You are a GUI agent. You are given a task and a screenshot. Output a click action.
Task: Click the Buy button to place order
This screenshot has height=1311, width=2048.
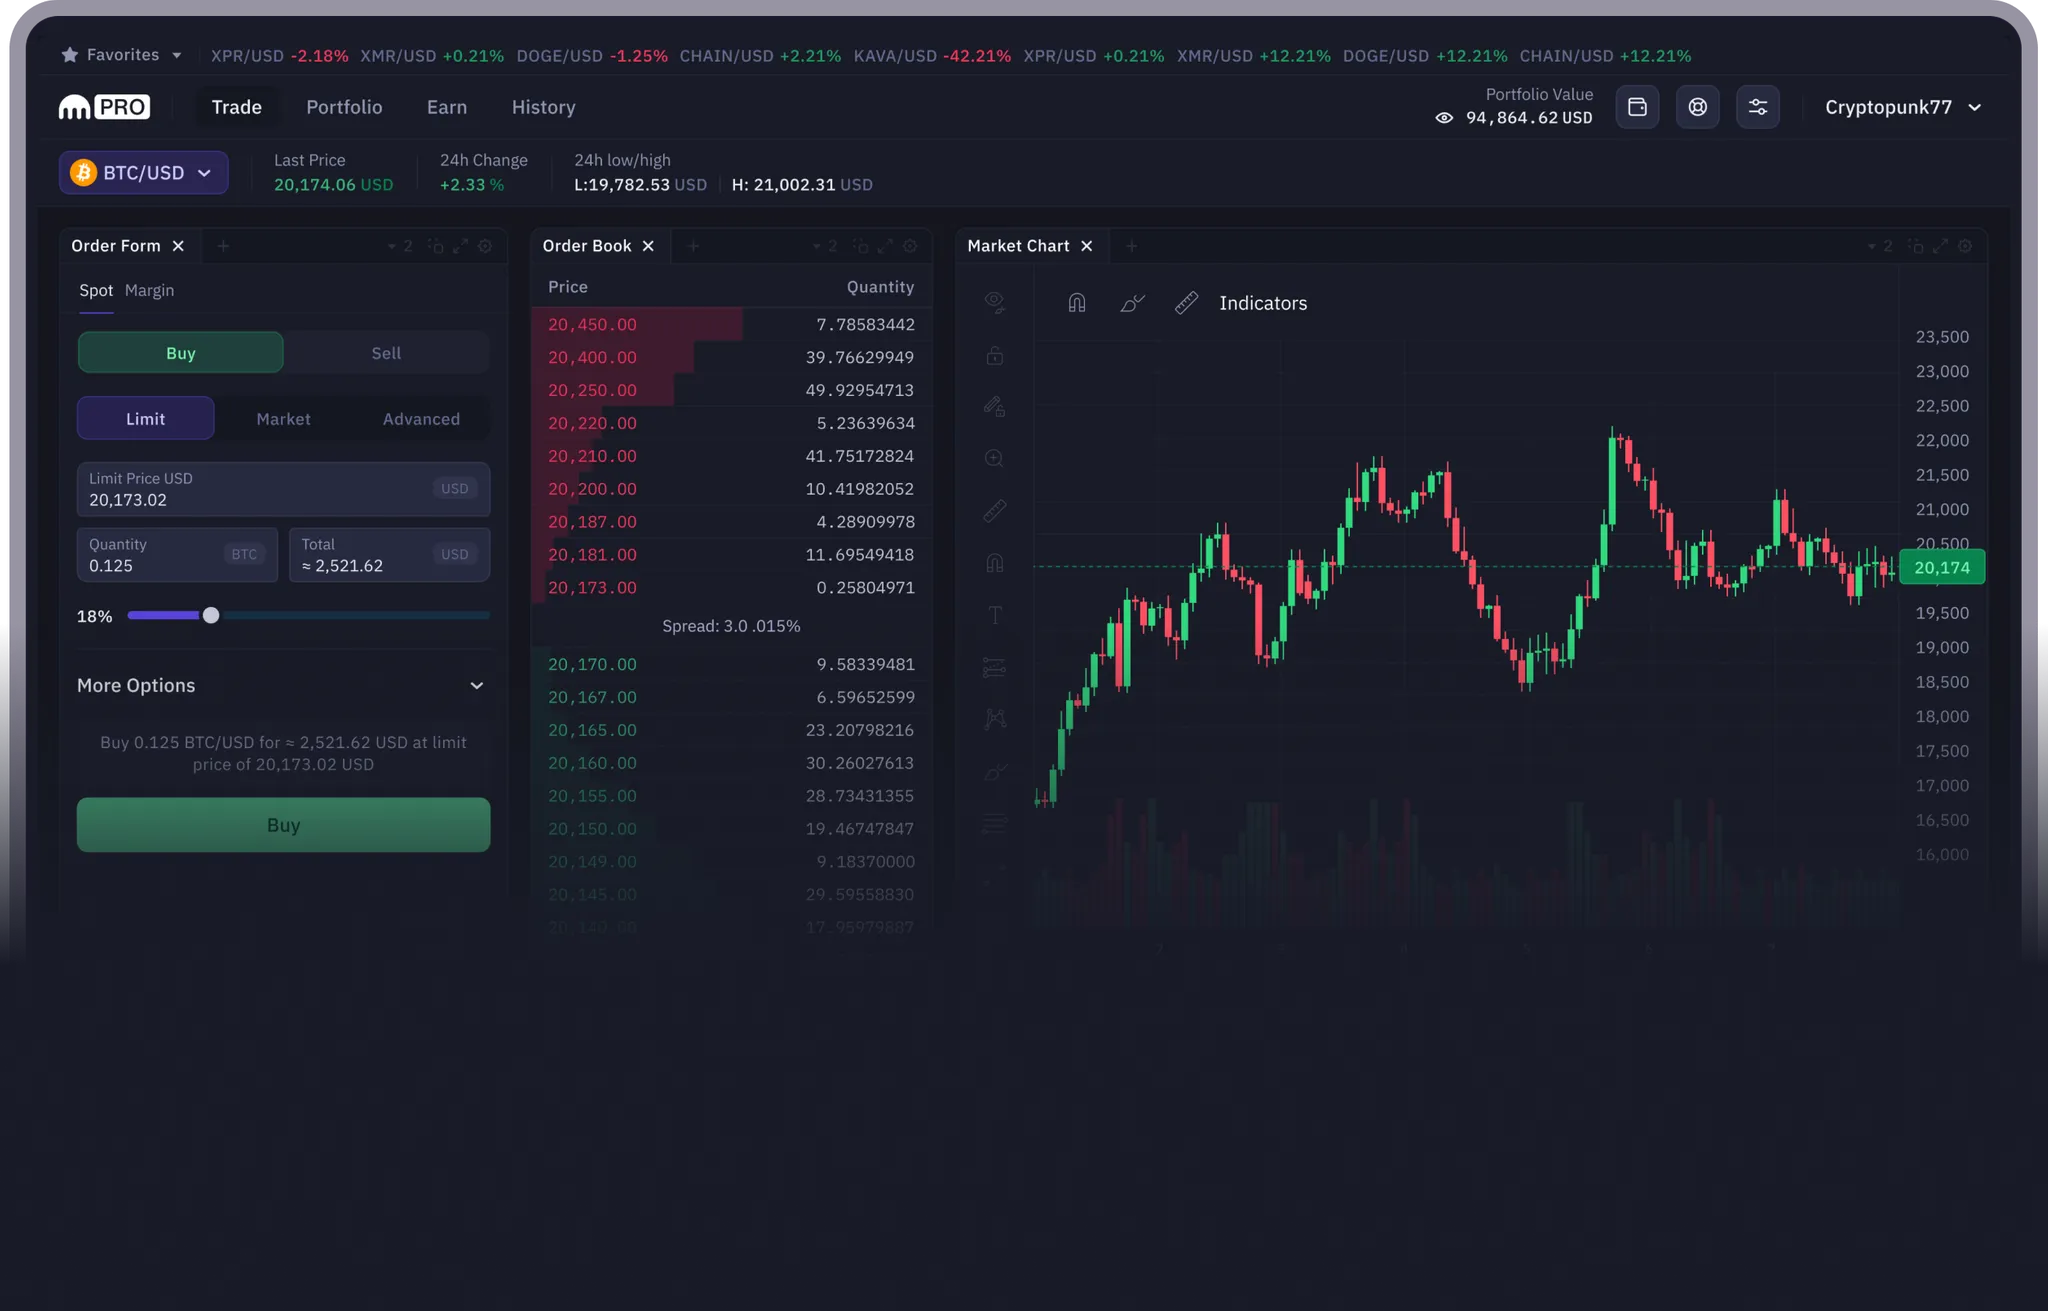tap(282, 824)
